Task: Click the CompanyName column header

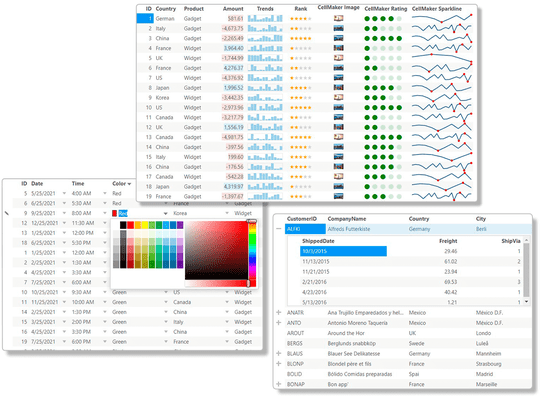Action: (347, 219)
